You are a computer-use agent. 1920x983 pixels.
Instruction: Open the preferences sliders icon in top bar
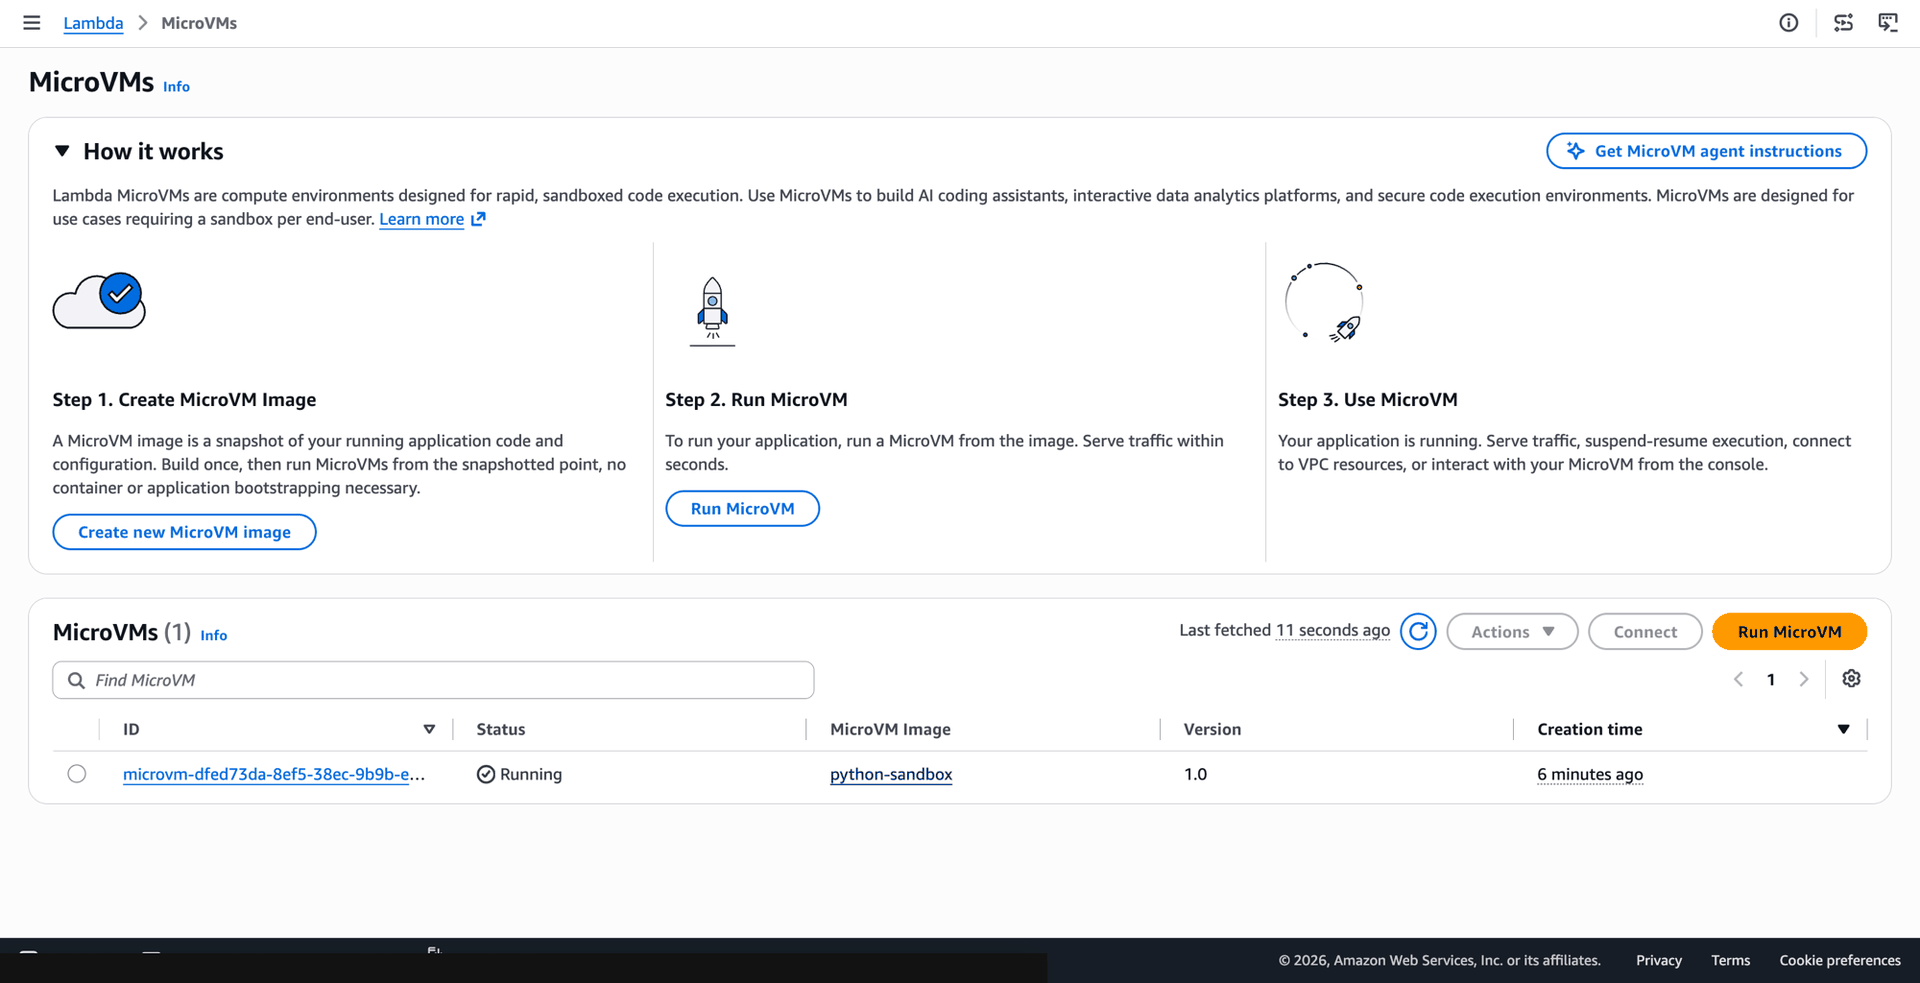point(1843,23)
